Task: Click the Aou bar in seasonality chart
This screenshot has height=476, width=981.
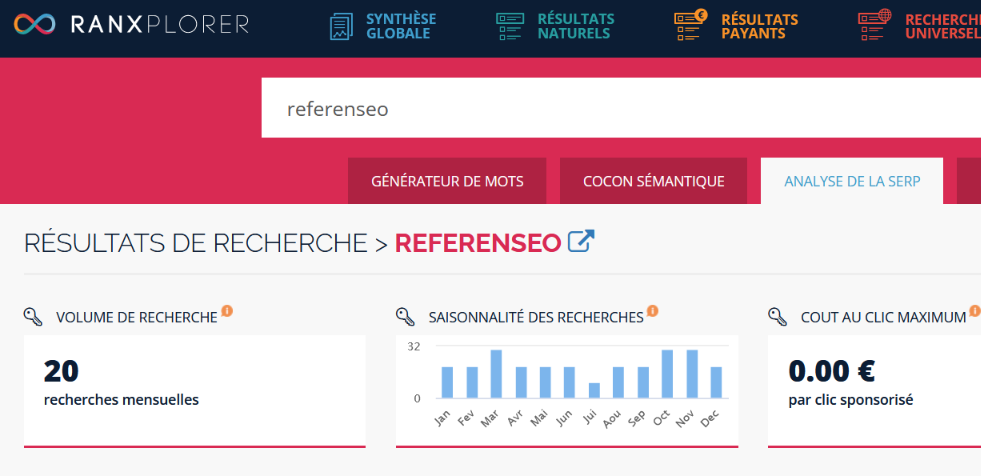Action: [618, 382]
